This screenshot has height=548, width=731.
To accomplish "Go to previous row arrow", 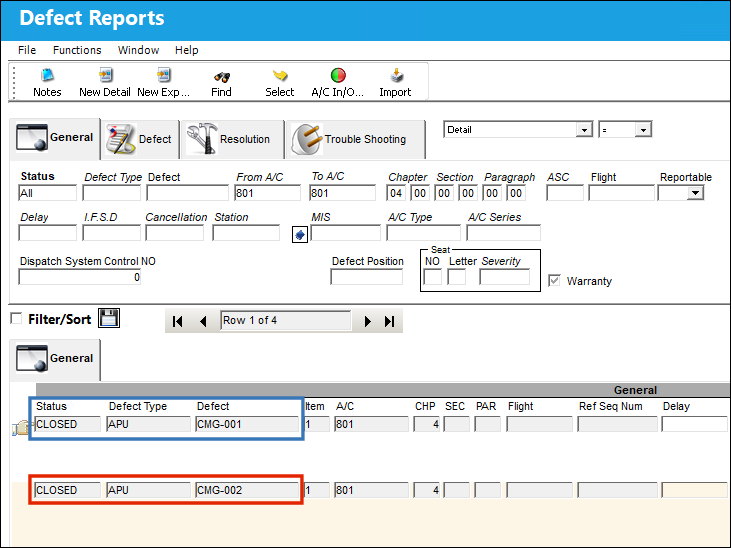I will [203, 321].
